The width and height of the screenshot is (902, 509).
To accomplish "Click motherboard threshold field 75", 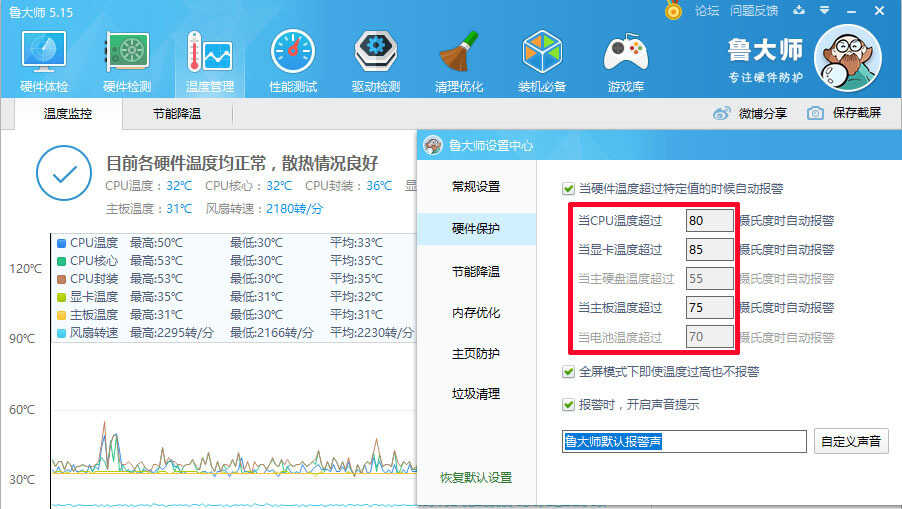I will click(709, 308).
